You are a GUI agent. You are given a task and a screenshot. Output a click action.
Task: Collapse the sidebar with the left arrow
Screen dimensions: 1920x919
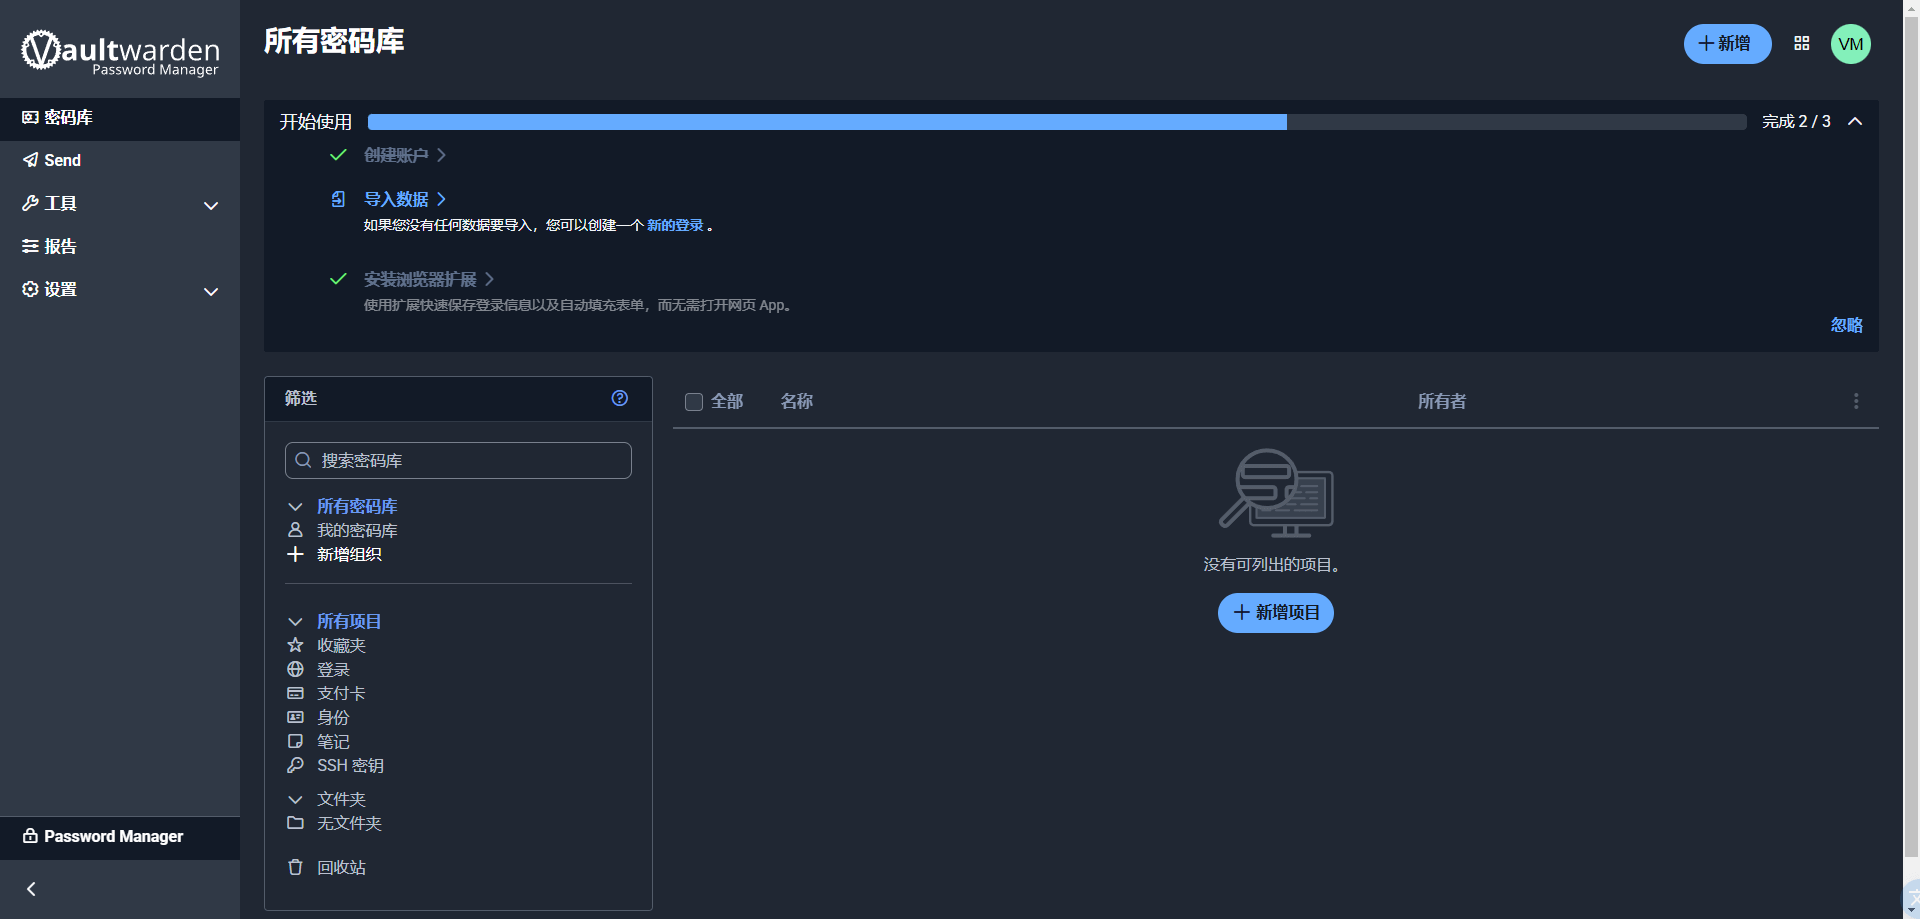tap(31, 889)
